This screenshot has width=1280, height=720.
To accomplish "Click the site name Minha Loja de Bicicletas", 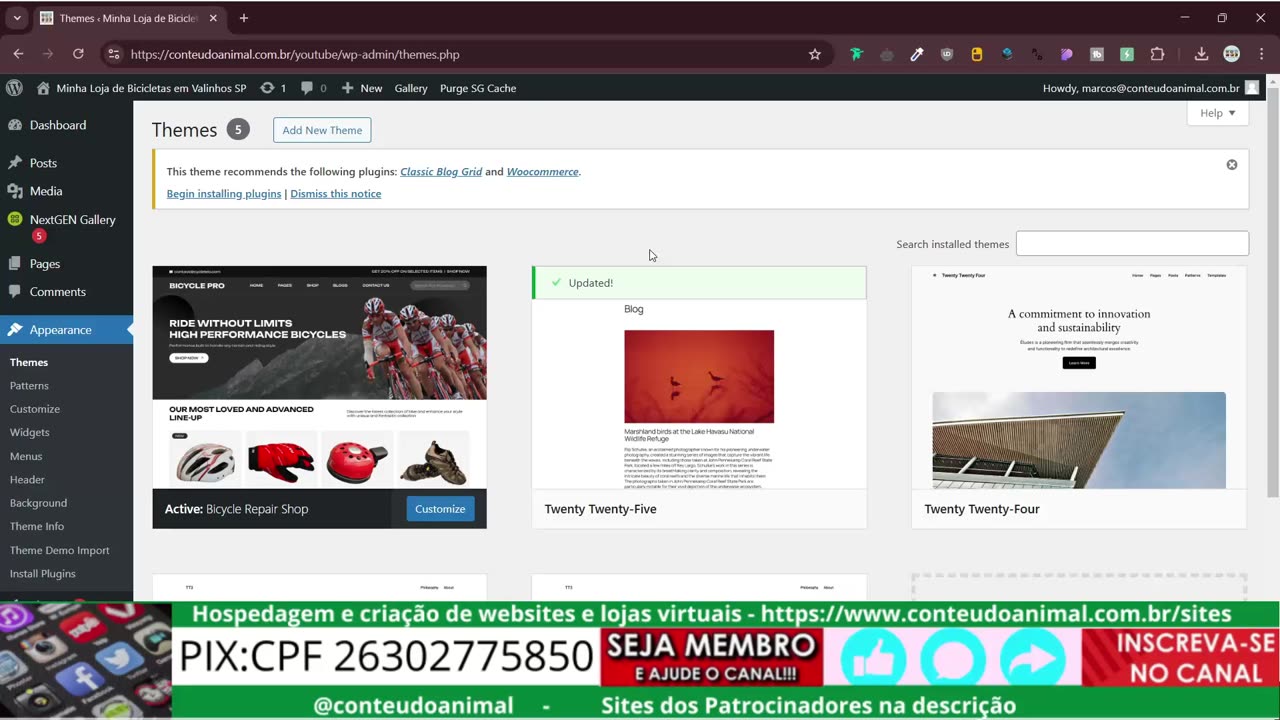I will click(151, 88).
